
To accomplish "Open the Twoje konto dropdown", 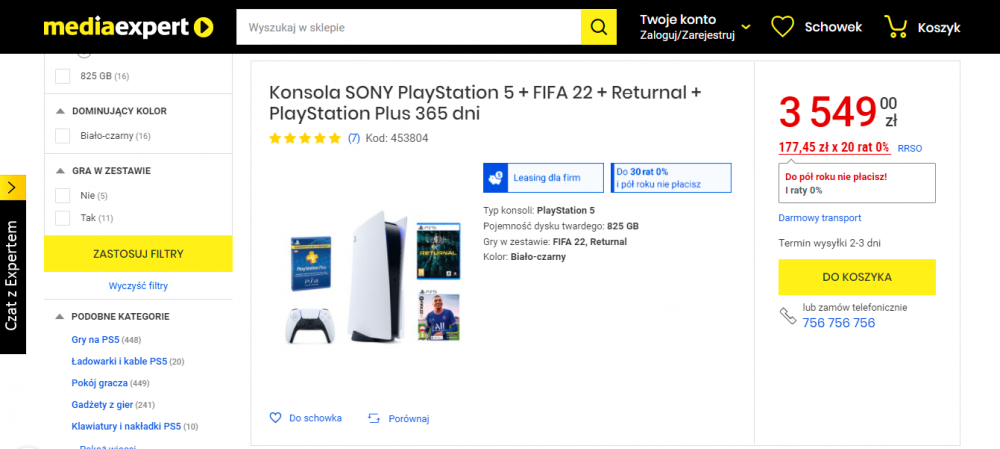I will click(x=695, y=27).
